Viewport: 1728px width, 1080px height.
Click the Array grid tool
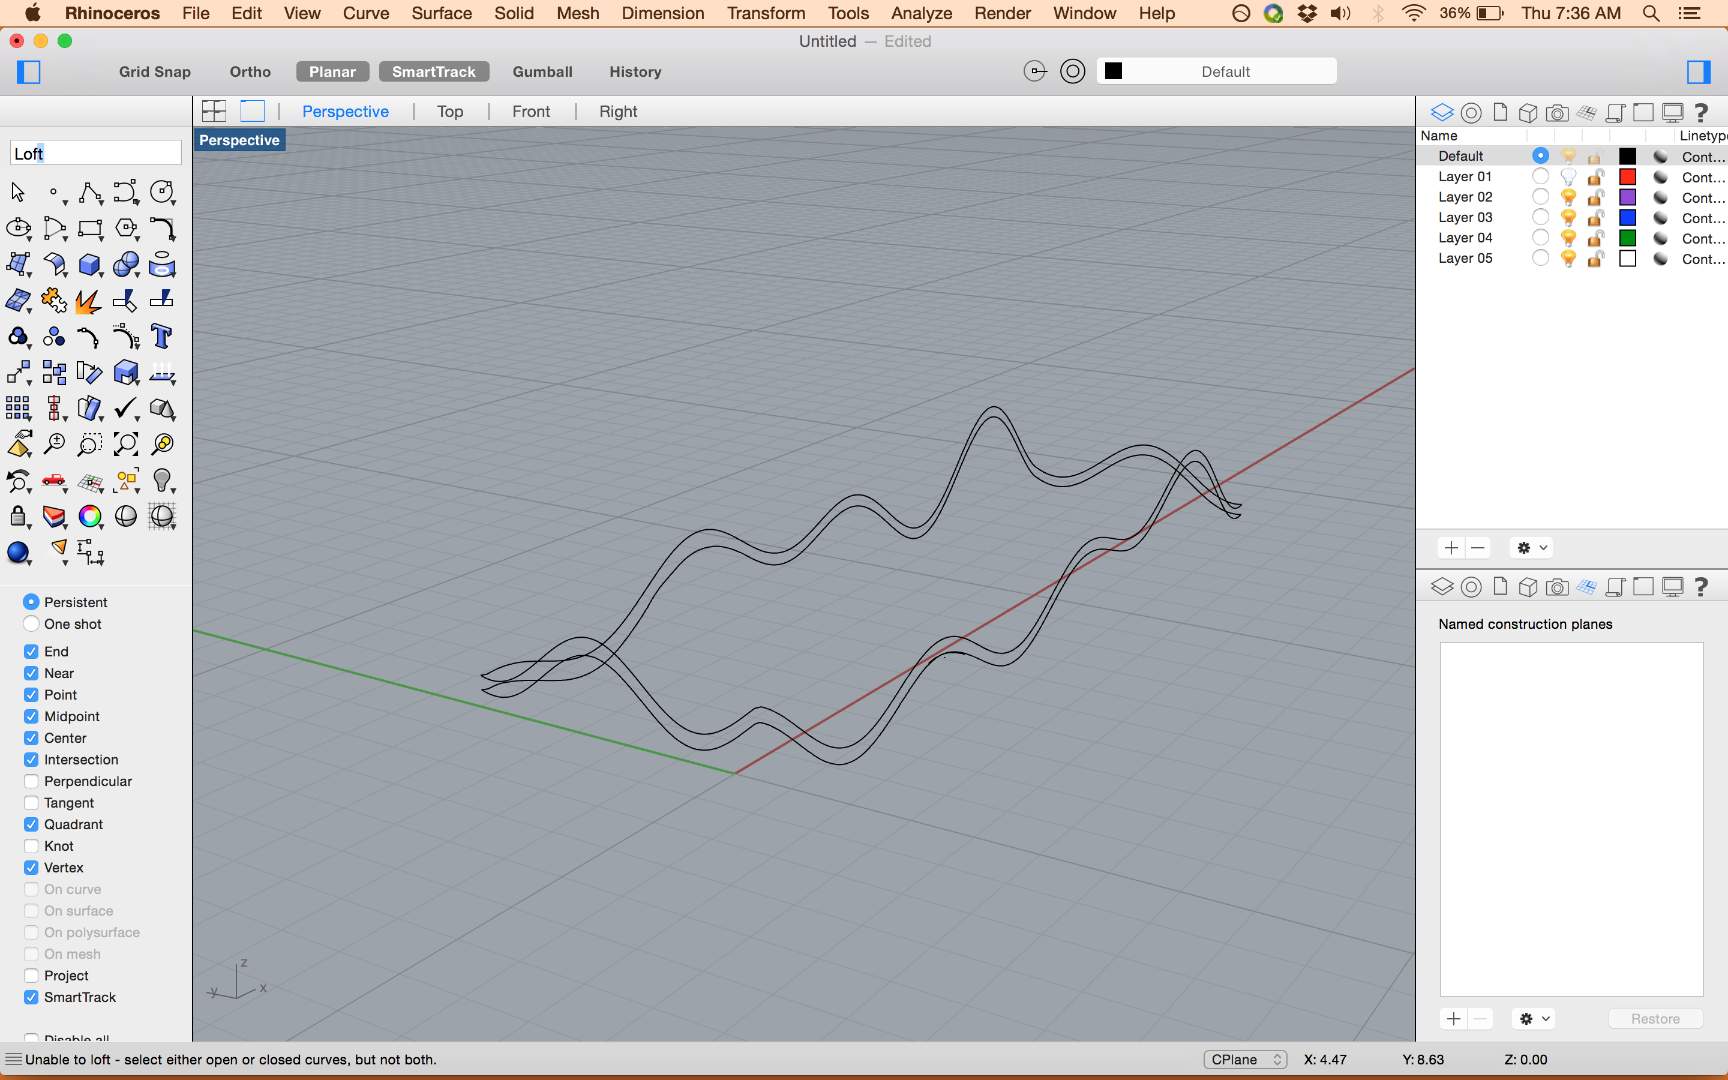[18, 408]
